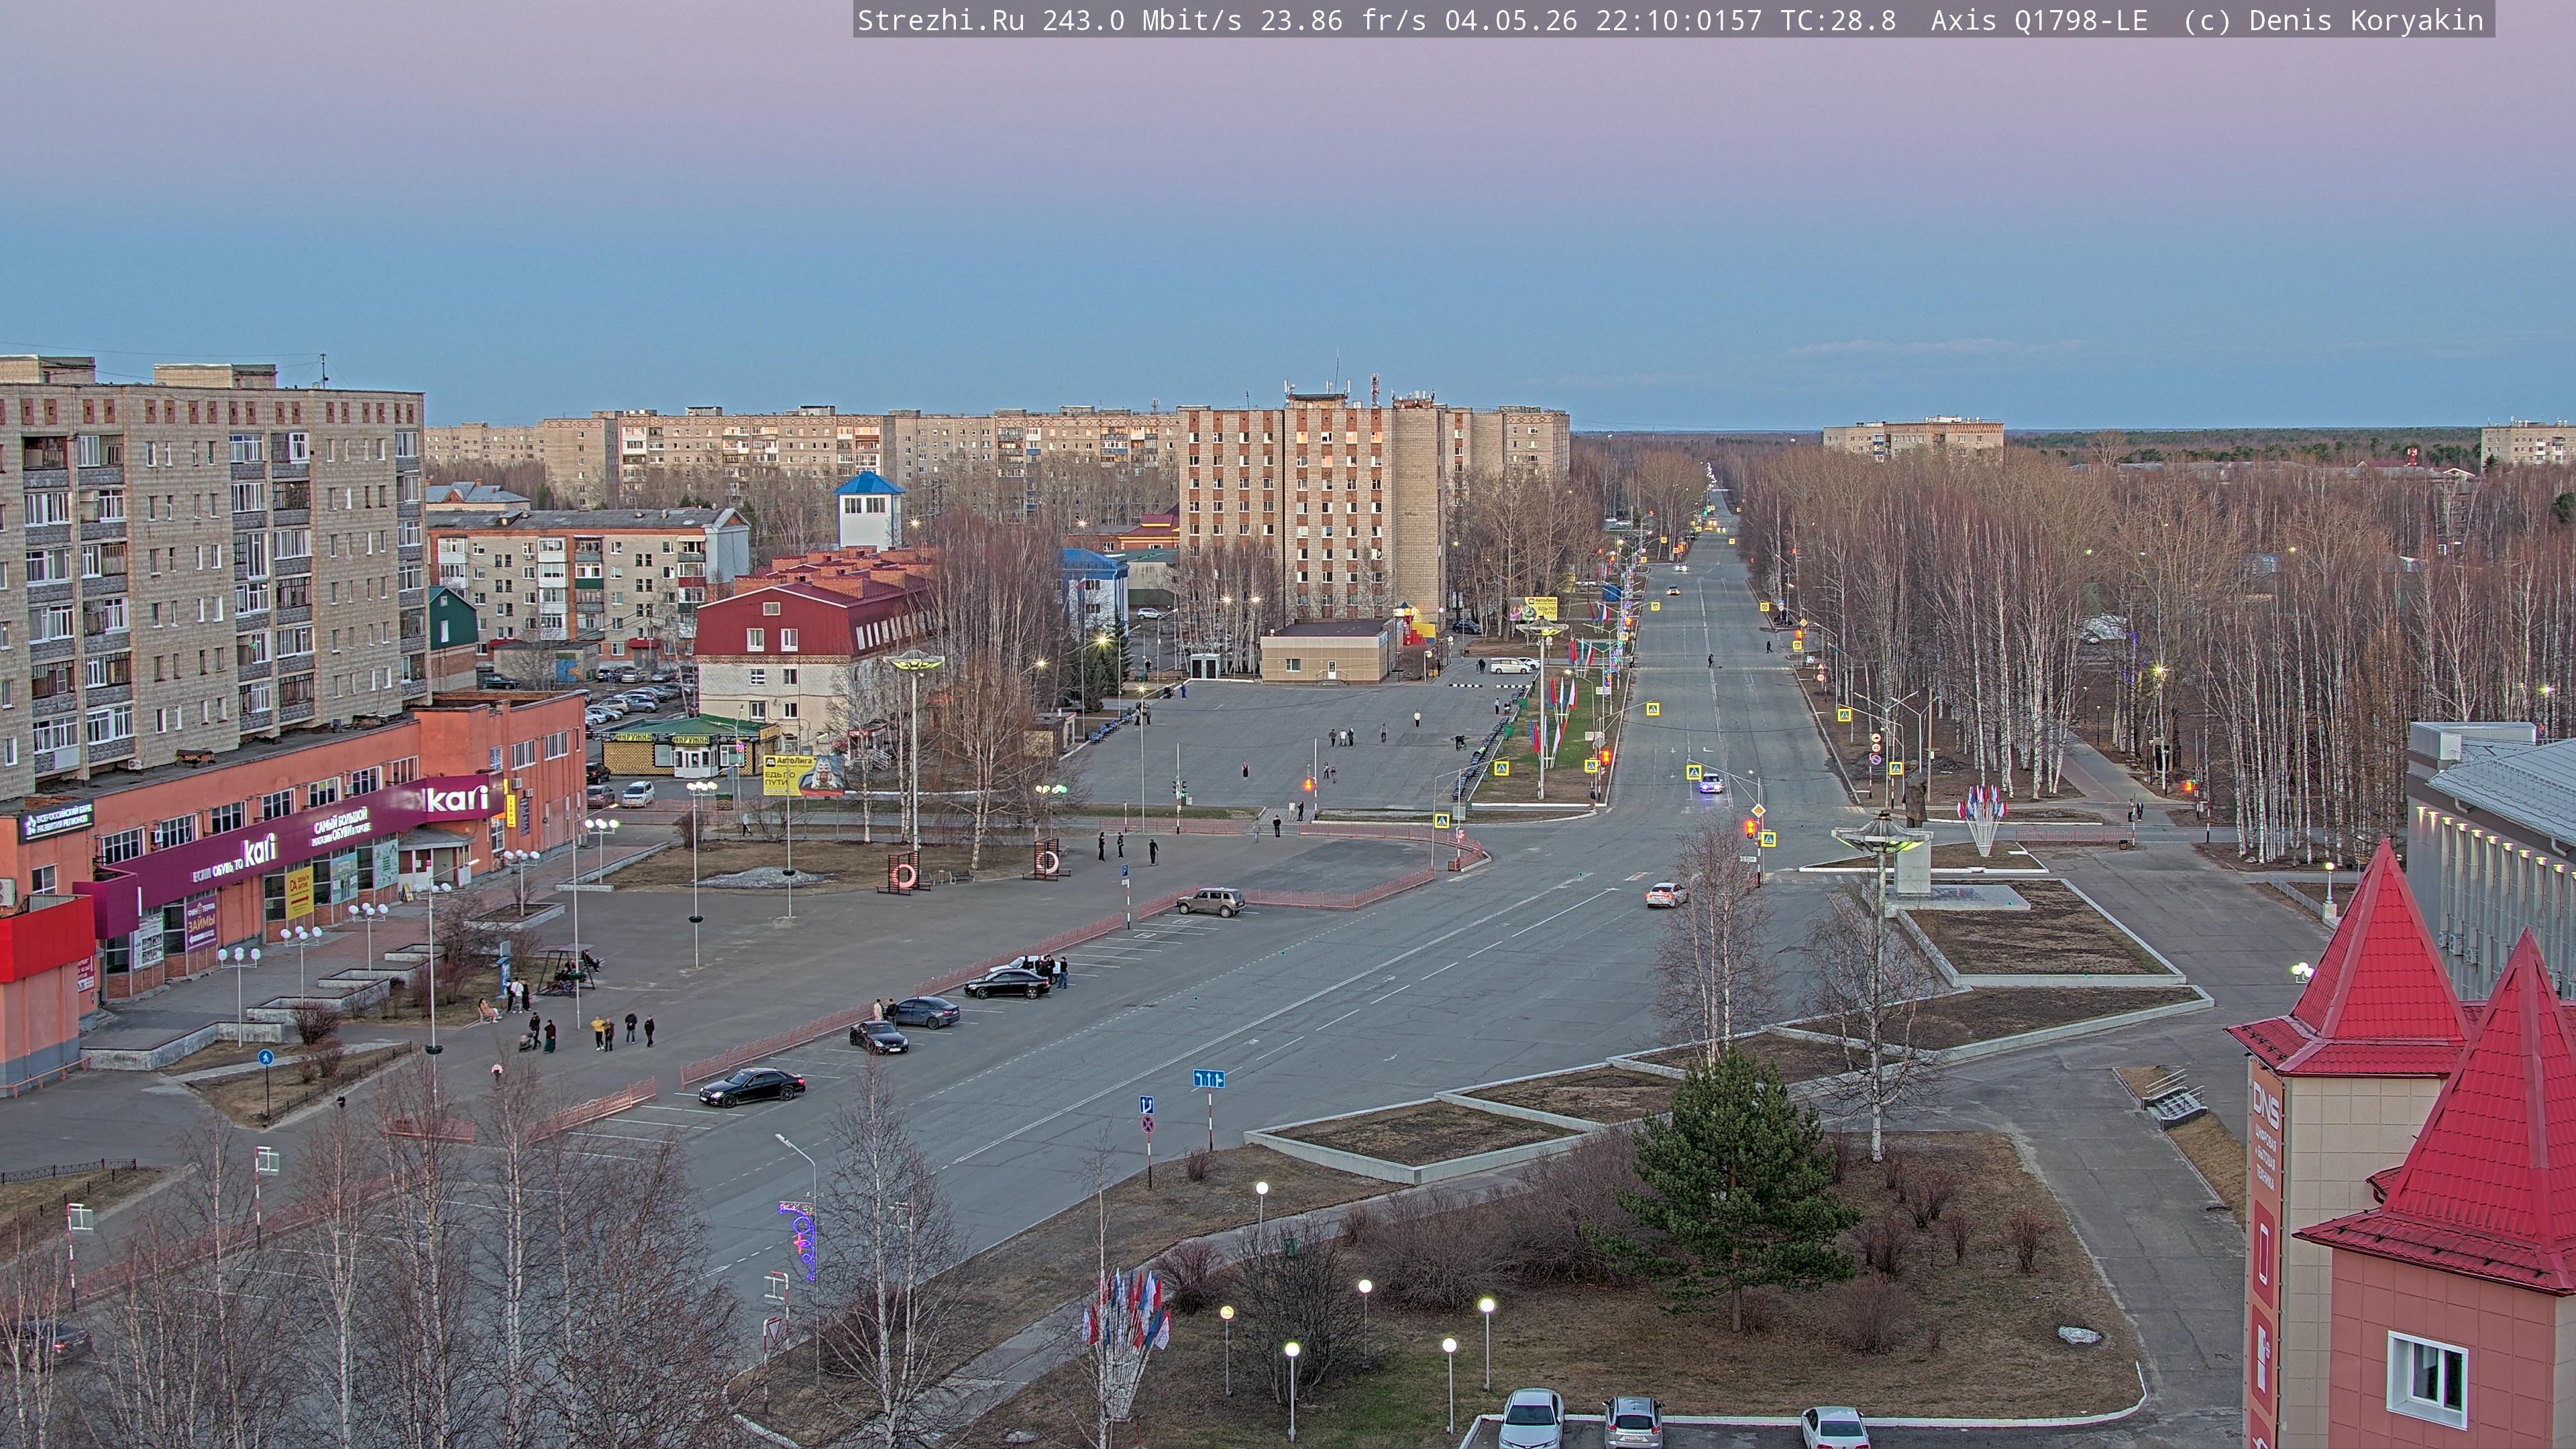Click the yellow billboard with a portrait
This screenshot has height=1449, width=2576.
click(x=804, y=775)
